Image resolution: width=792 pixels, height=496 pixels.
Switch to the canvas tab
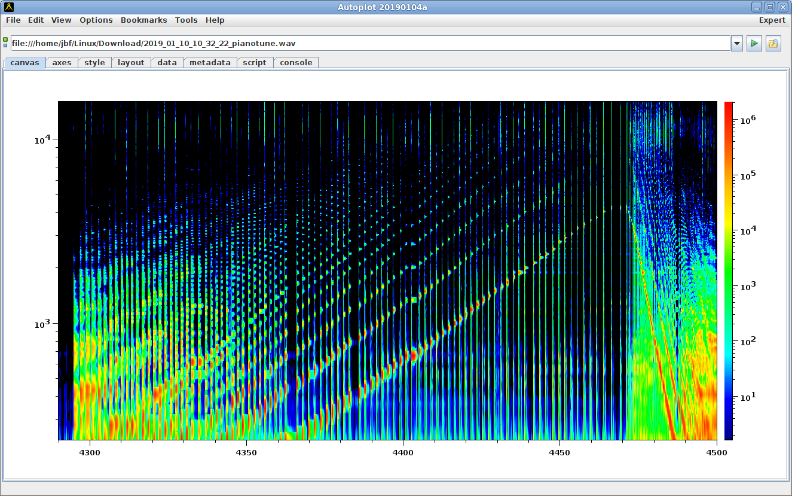25,63
